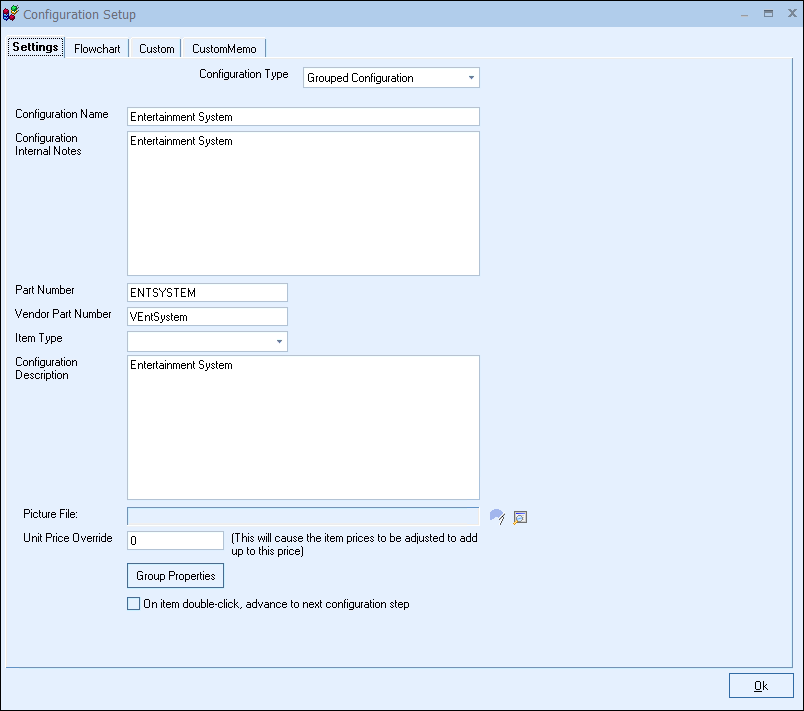This screenshot has width=804, height=711.
Task: Click into the Vendor Part Number field
Action: pyautogui.click(x=207, y=316)
